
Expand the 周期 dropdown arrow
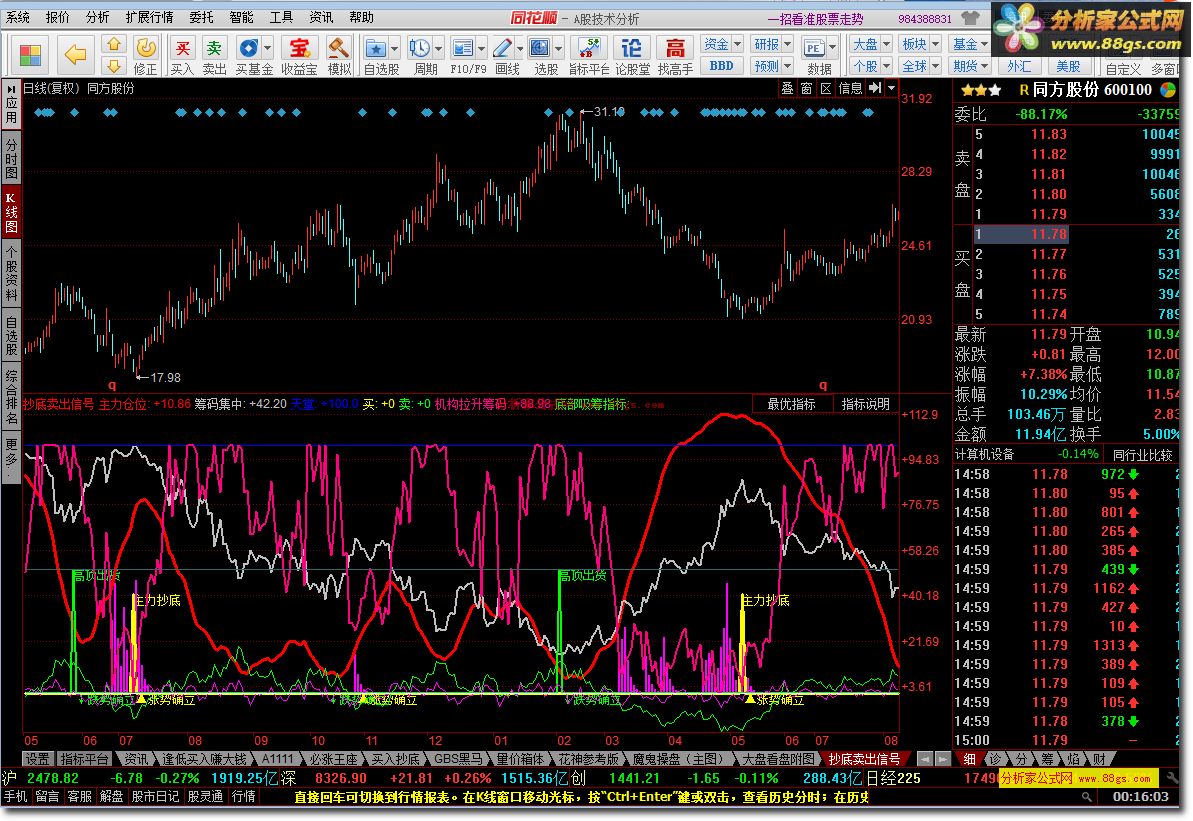tap(438, 49)
